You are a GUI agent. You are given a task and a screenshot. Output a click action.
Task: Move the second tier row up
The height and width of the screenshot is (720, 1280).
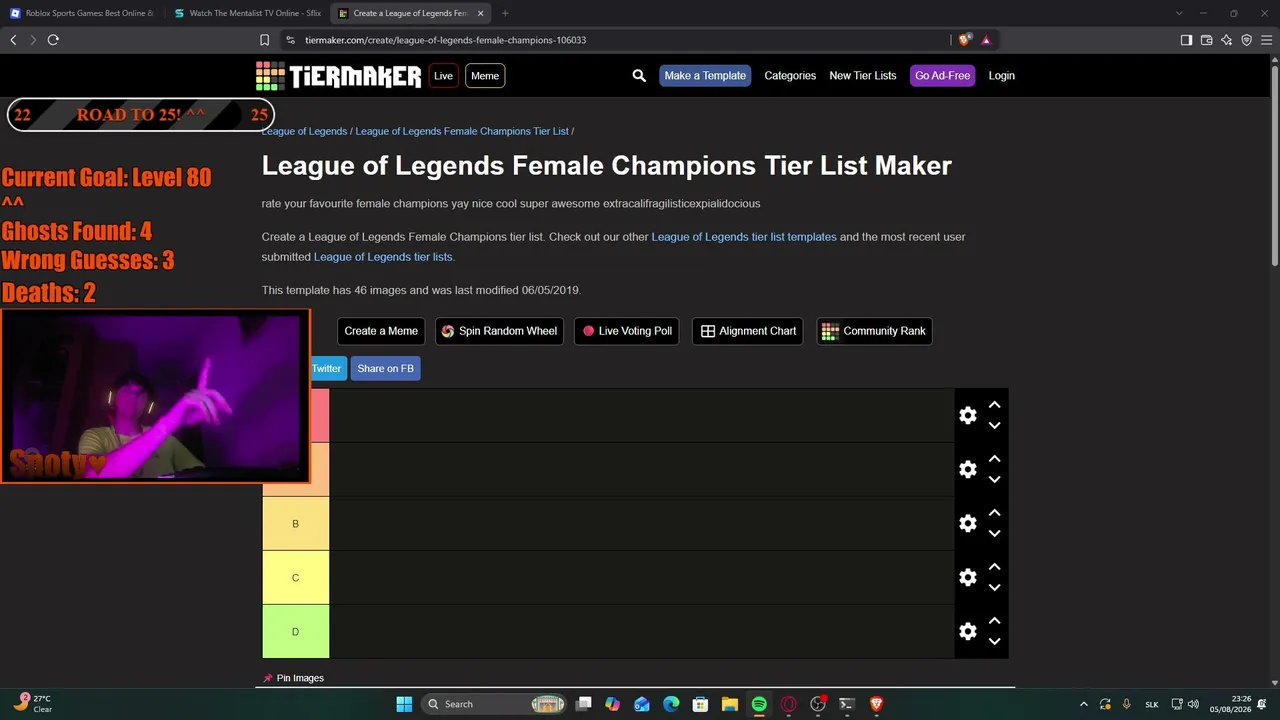(x=995, y=459)
